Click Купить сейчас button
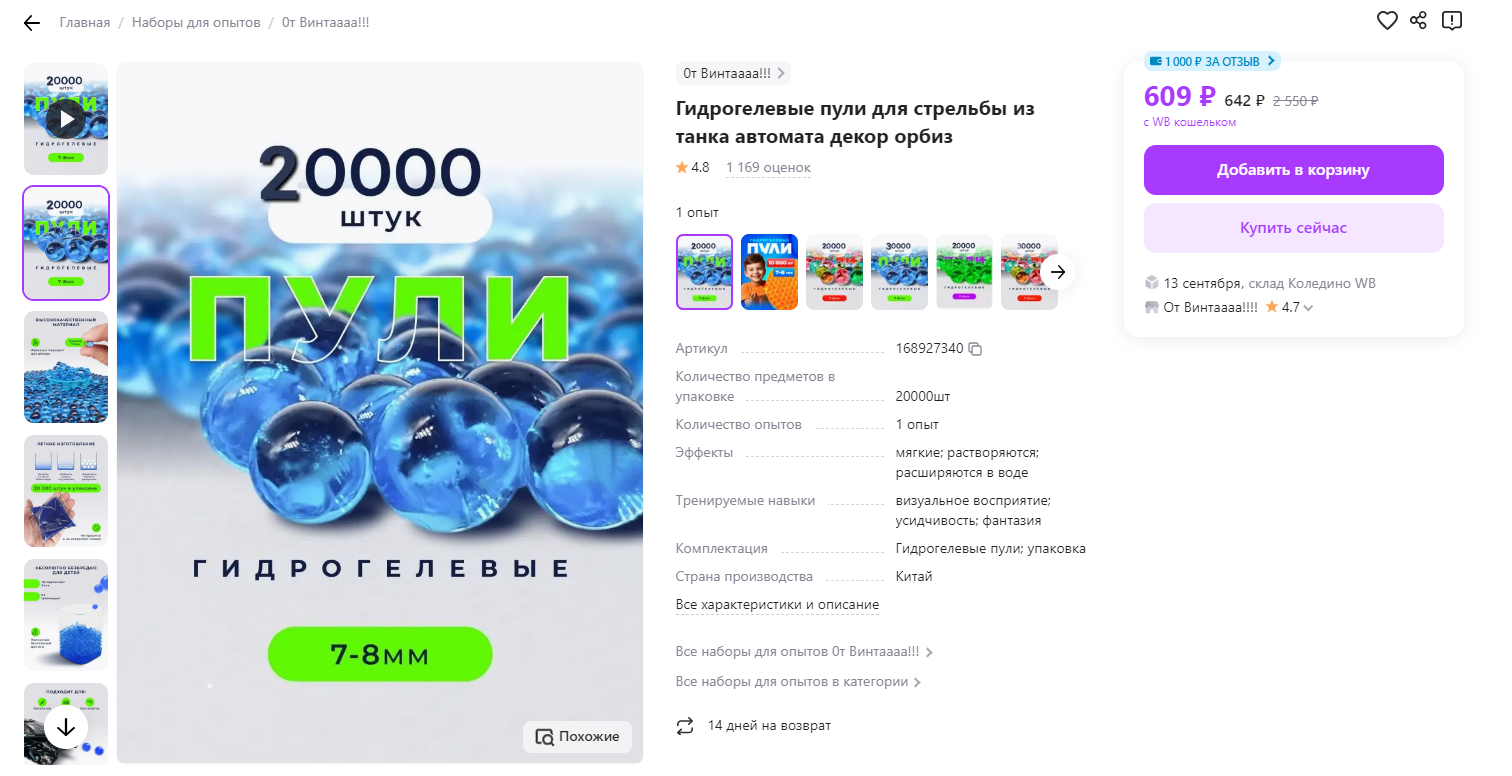Image resolution: width=1512 pixels, height=776 pixels. click(x=1294, y=228)
